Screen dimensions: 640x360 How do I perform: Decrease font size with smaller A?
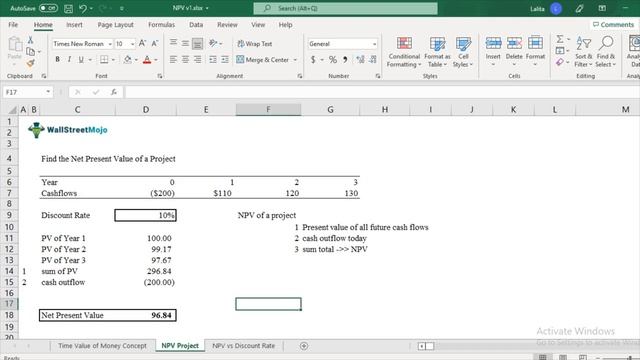(x=155, y=43)
